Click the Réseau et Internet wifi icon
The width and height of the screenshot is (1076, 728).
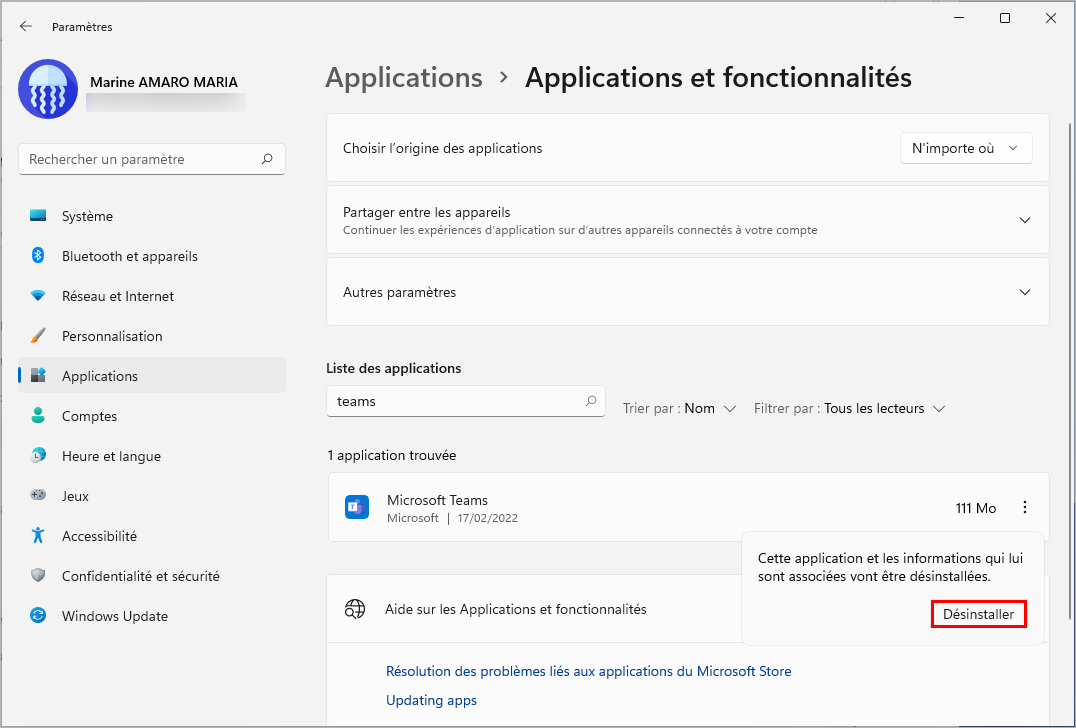pyautogui.click(x=38, y=296)
